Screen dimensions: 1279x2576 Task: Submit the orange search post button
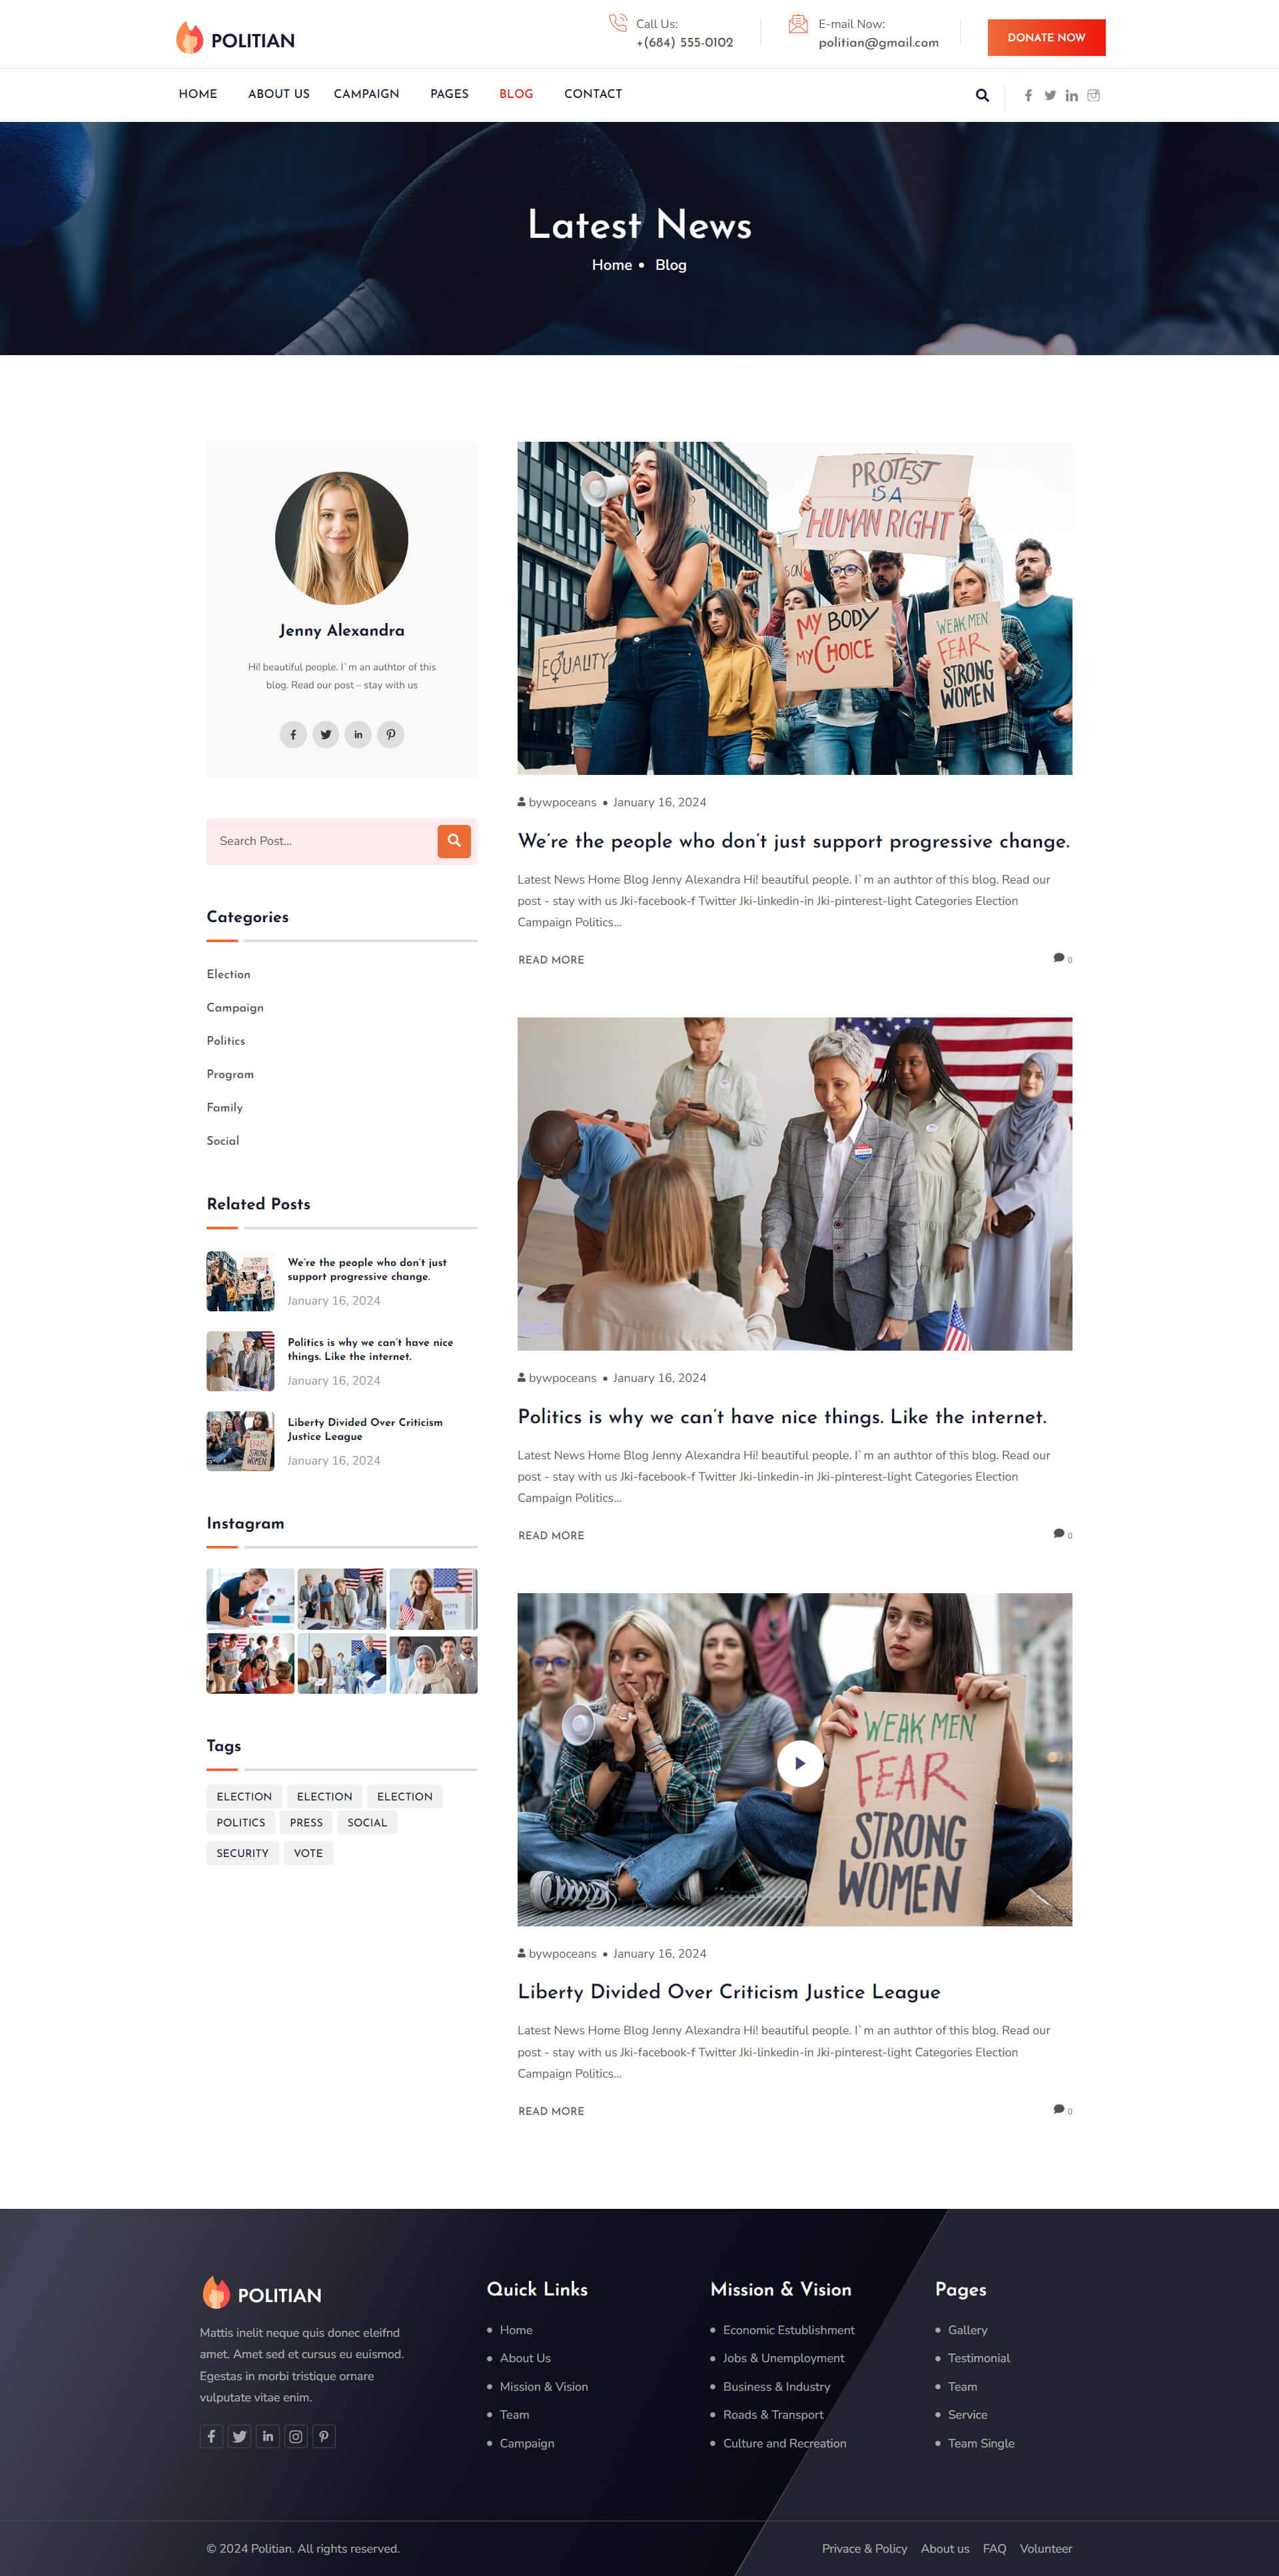coord(454,841)
